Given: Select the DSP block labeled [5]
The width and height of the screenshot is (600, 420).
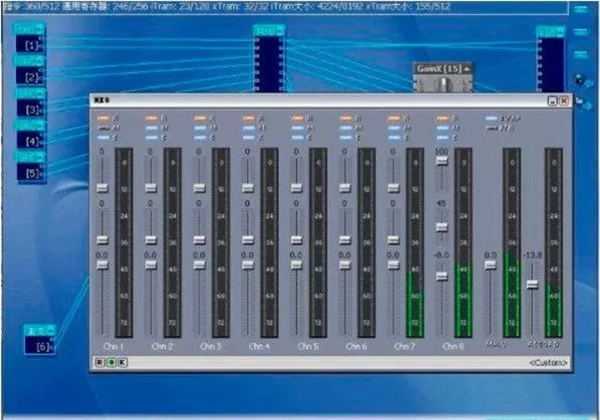Looking at the screenshot, I should [x=33, y=172].
